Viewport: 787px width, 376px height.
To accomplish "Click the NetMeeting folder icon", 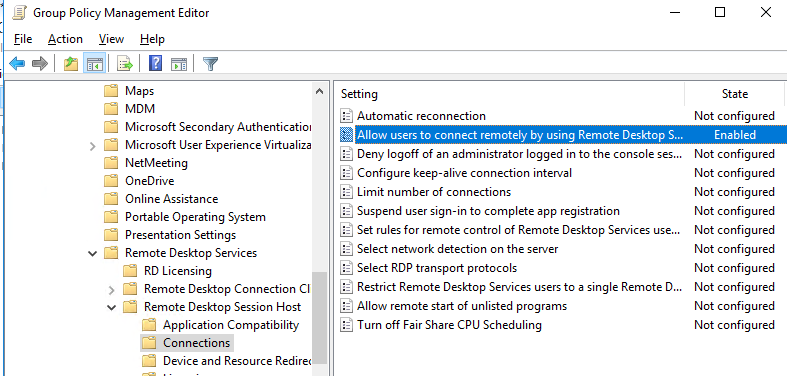I will [110, 163].
